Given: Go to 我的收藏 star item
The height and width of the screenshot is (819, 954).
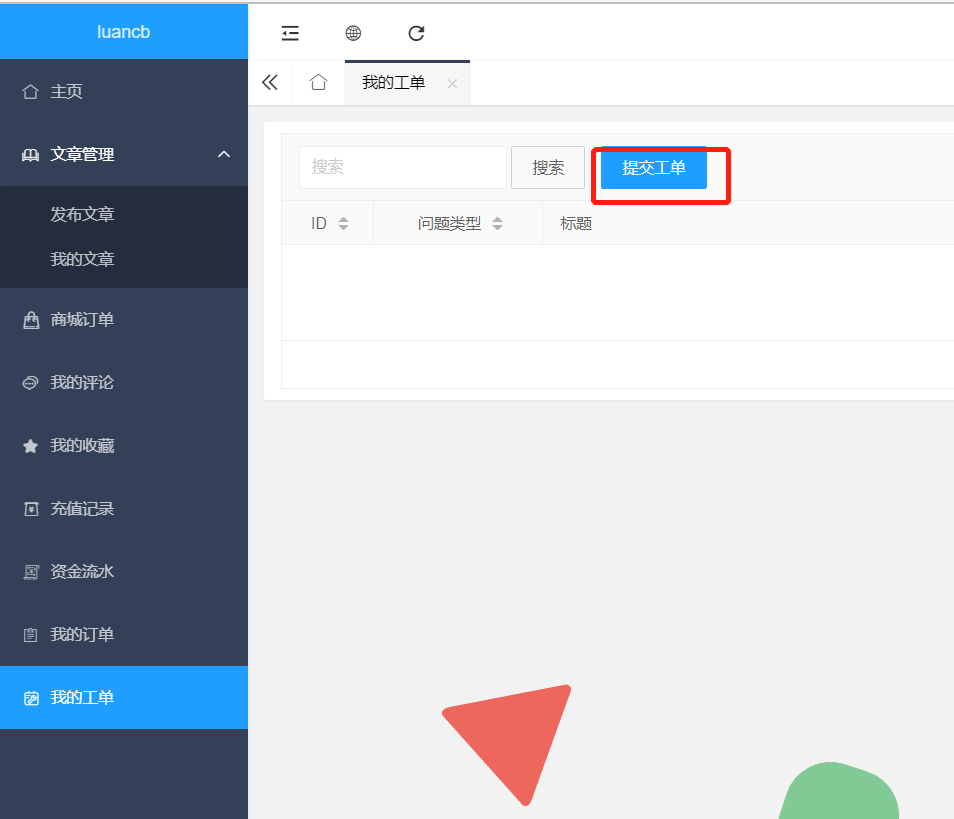Looking at the screenshot, I should coord(82,446).
